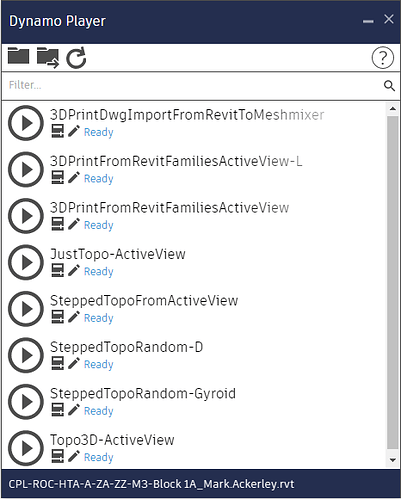
Task: Run the 3DPrintFromRevitFamiliesActiveView-L script
Action: point(26,169)
